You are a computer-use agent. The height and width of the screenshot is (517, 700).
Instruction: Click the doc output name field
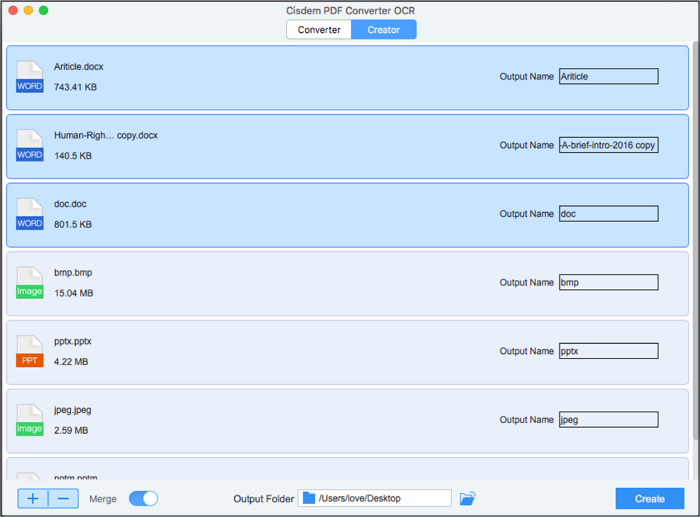608,214
